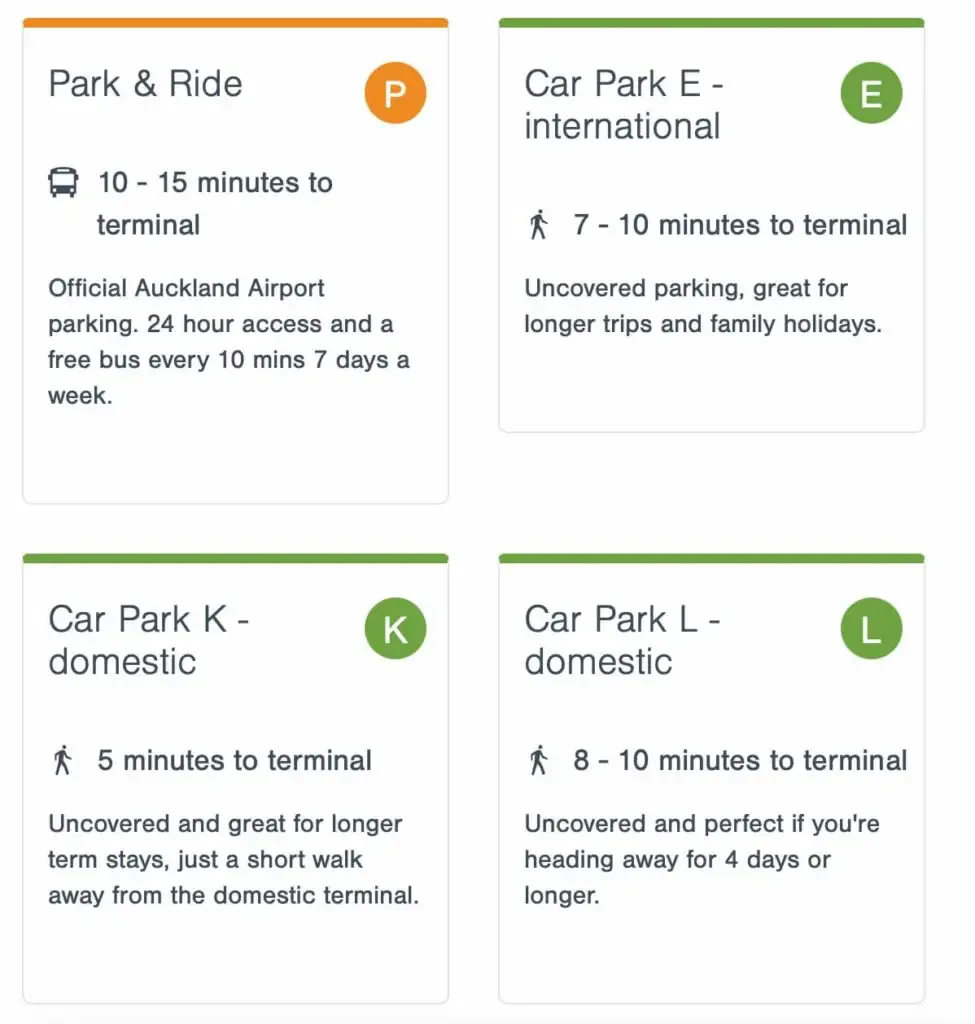Click the orange P badge for Park & Ride
Viewport: 975px width, 1024px height.
click(x=395, y=93)
